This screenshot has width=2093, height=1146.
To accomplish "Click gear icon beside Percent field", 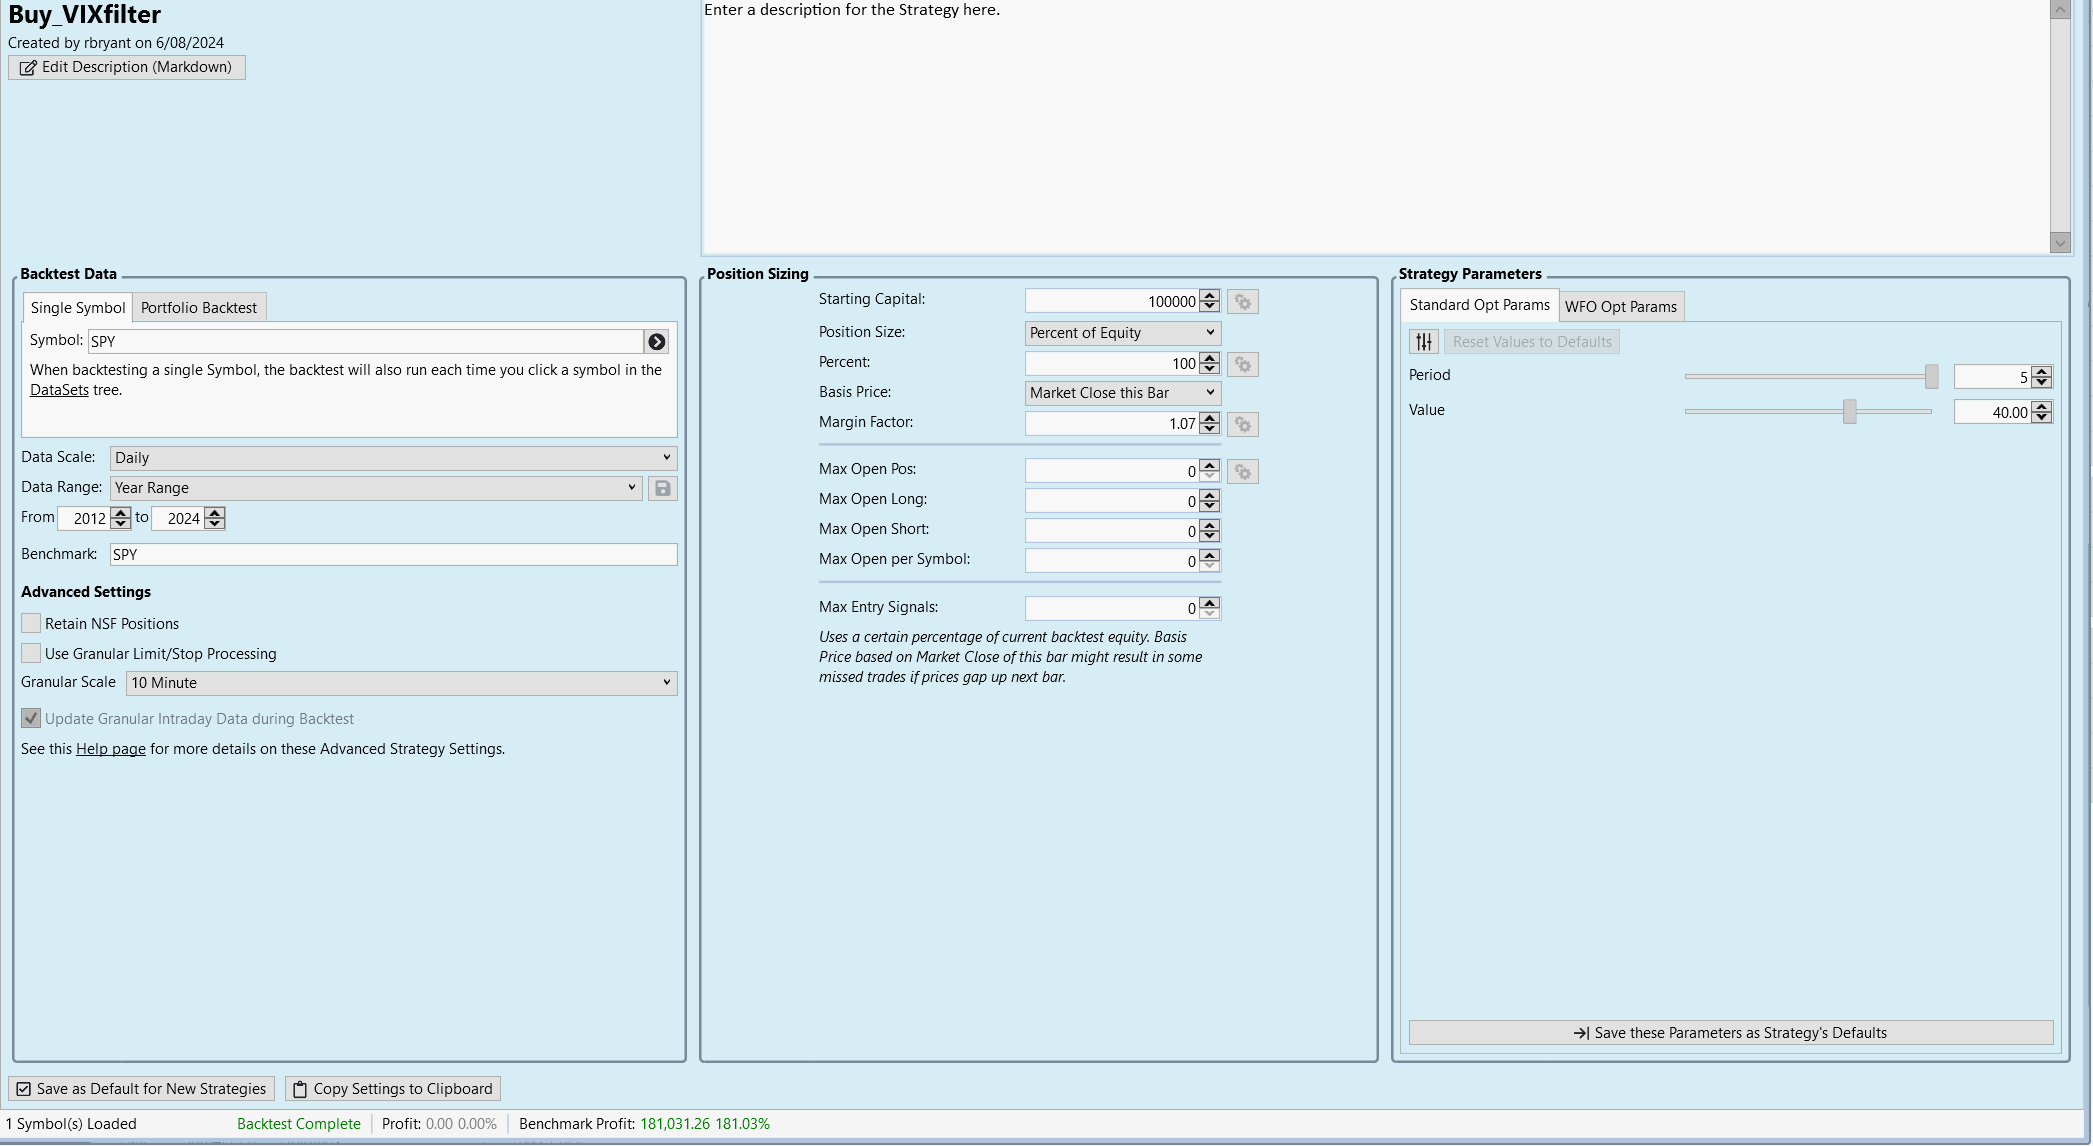I will (x=1243, y=364).
